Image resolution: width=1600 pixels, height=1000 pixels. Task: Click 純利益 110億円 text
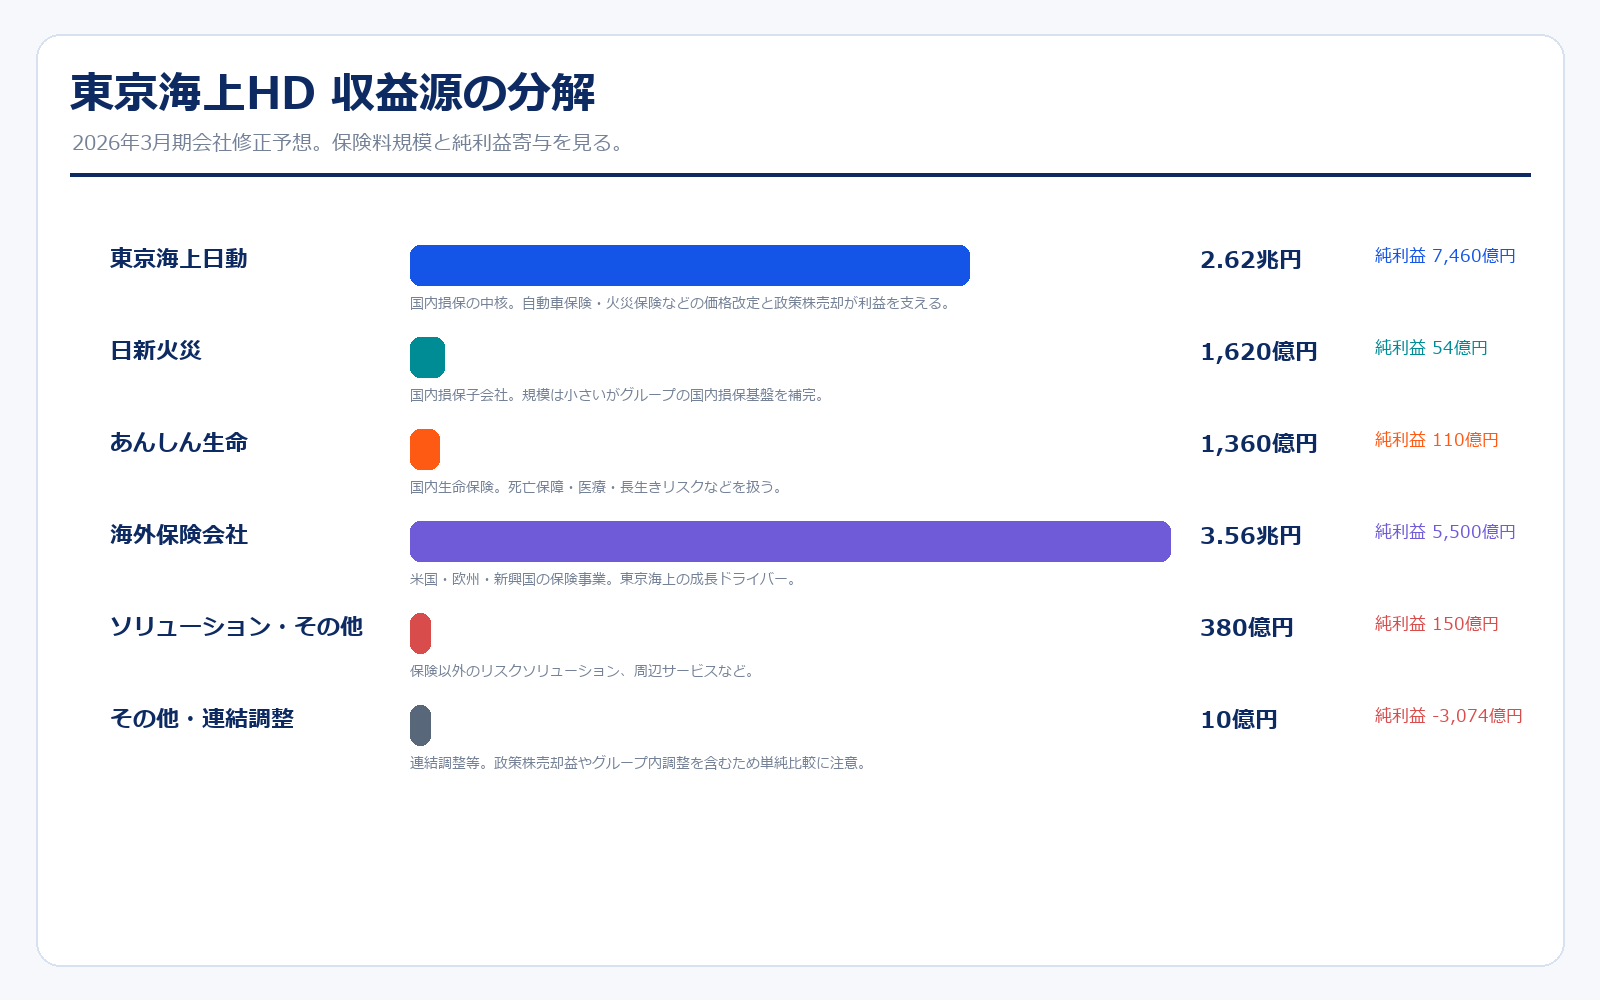pos(1437,440)
